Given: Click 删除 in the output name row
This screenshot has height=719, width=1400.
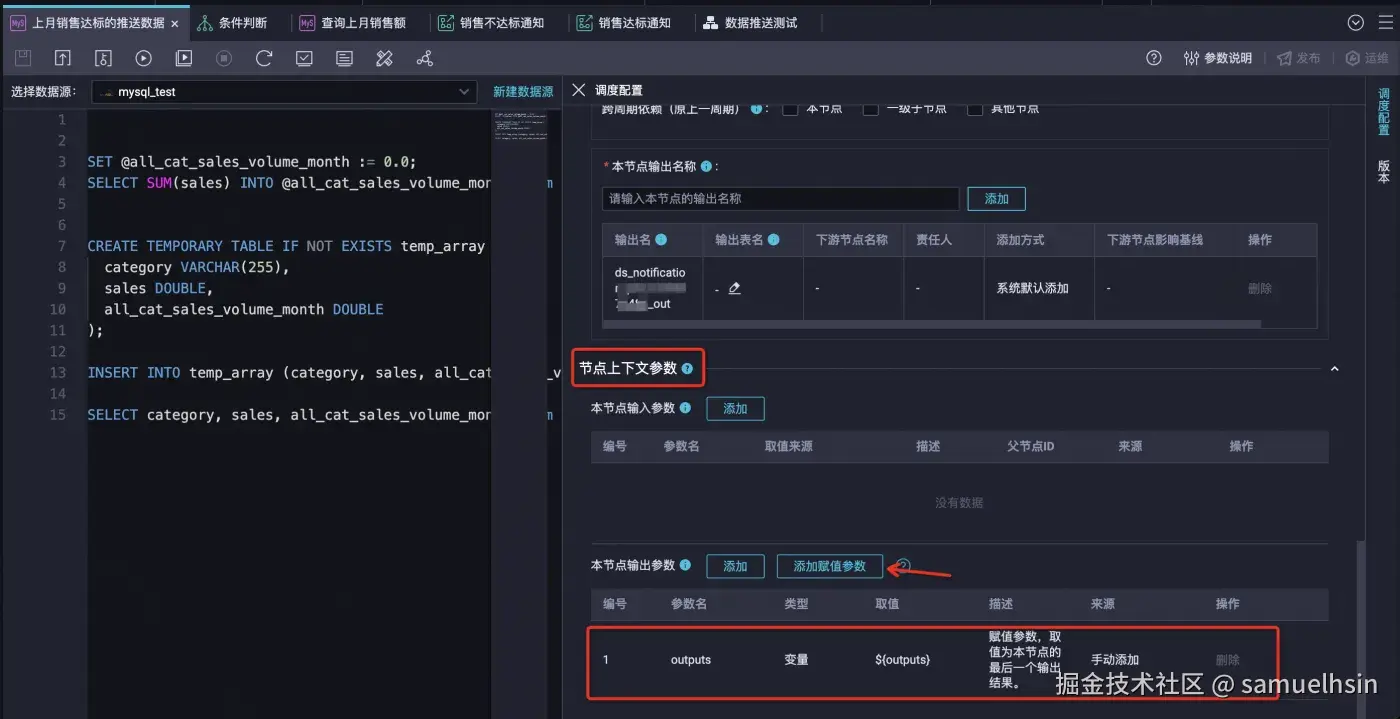Looking at the screenshot, I should click(x=1260, y=288).
